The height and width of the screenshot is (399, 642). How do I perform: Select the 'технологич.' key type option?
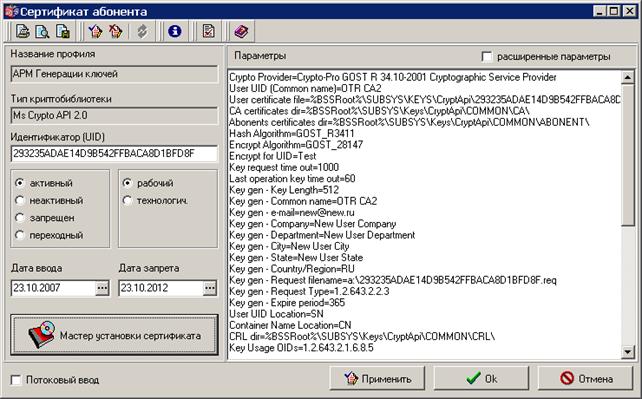pos(155,201)
